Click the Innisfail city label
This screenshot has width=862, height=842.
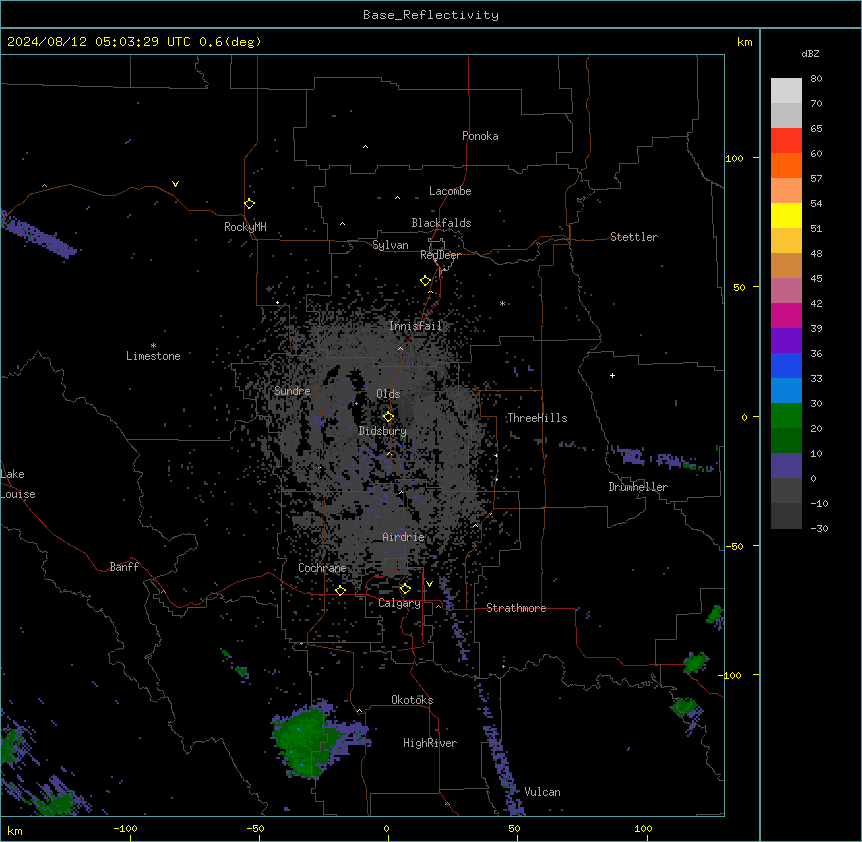click(415, 326)
